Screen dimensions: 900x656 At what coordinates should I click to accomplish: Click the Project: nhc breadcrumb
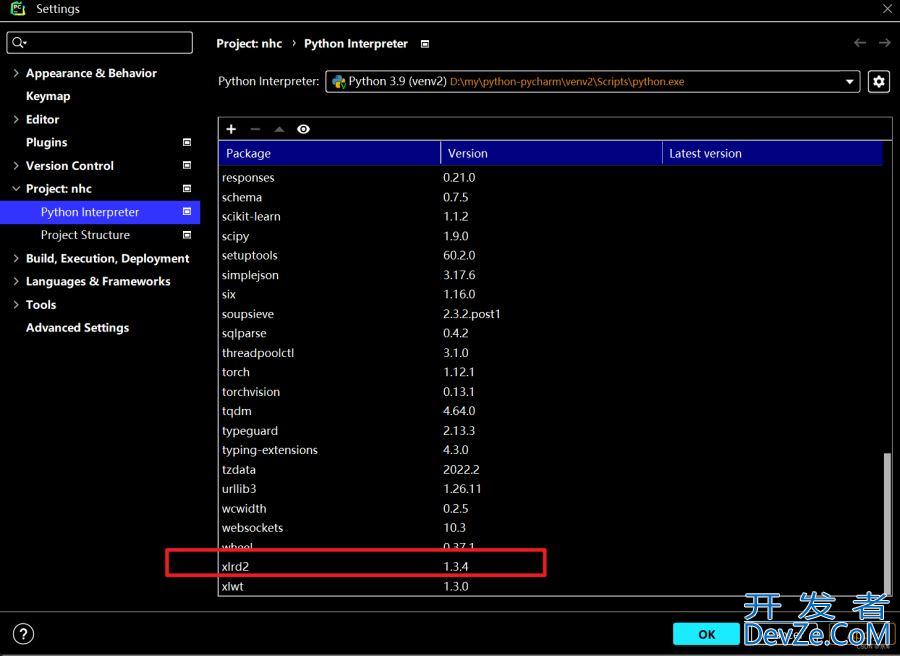(249, 44)
